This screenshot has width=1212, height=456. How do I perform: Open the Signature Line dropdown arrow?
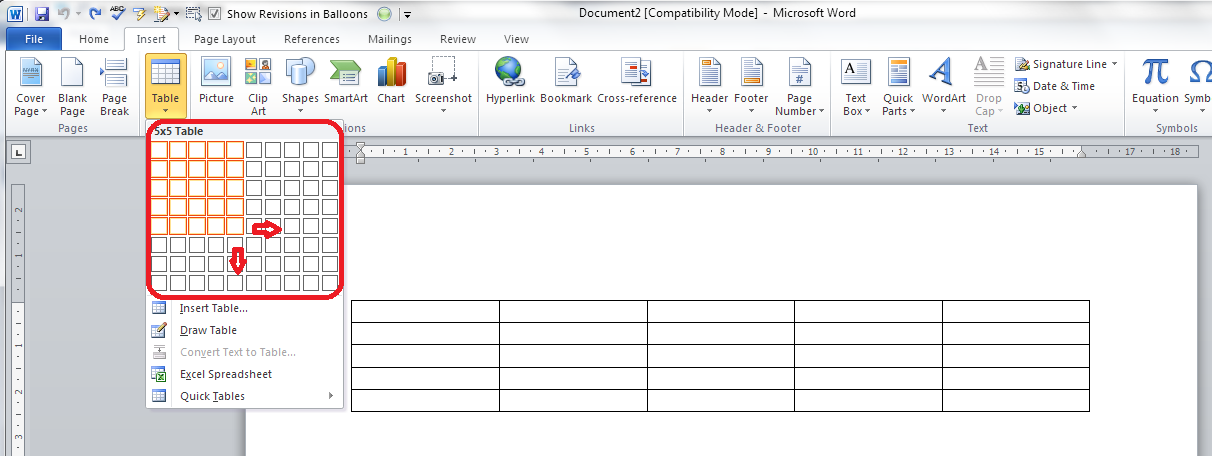click(x=1115, y=64)
